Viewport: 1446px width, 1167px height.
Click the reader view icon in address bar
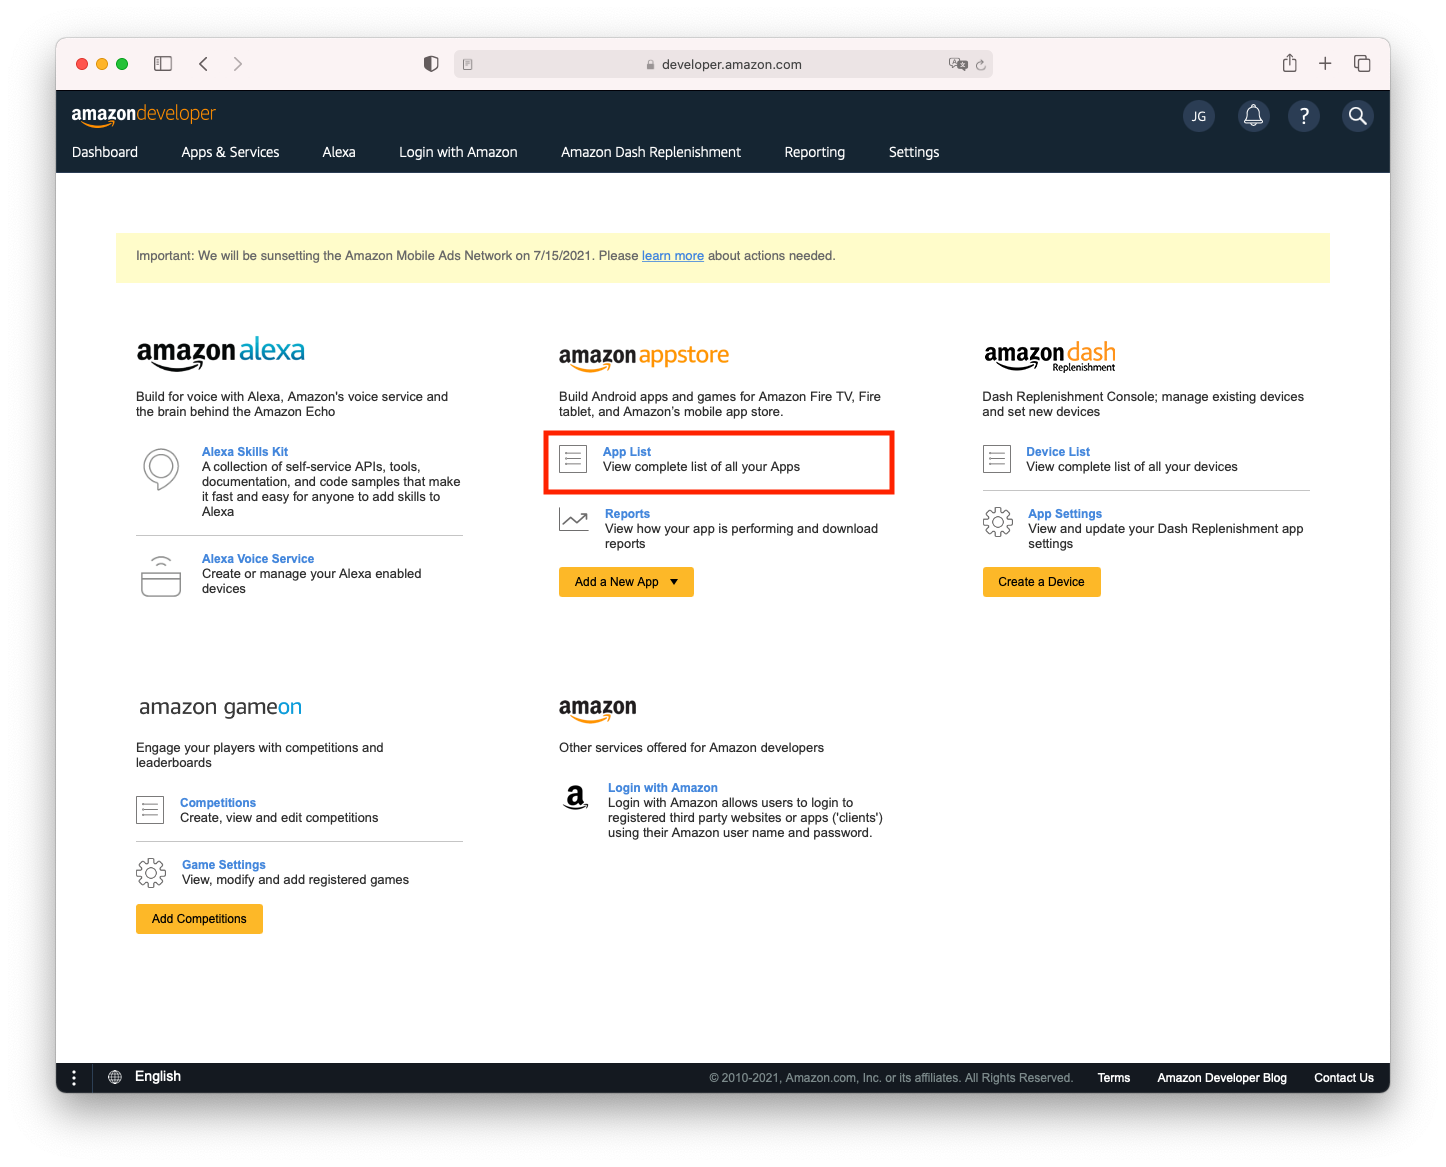click(x=467, y=64)
